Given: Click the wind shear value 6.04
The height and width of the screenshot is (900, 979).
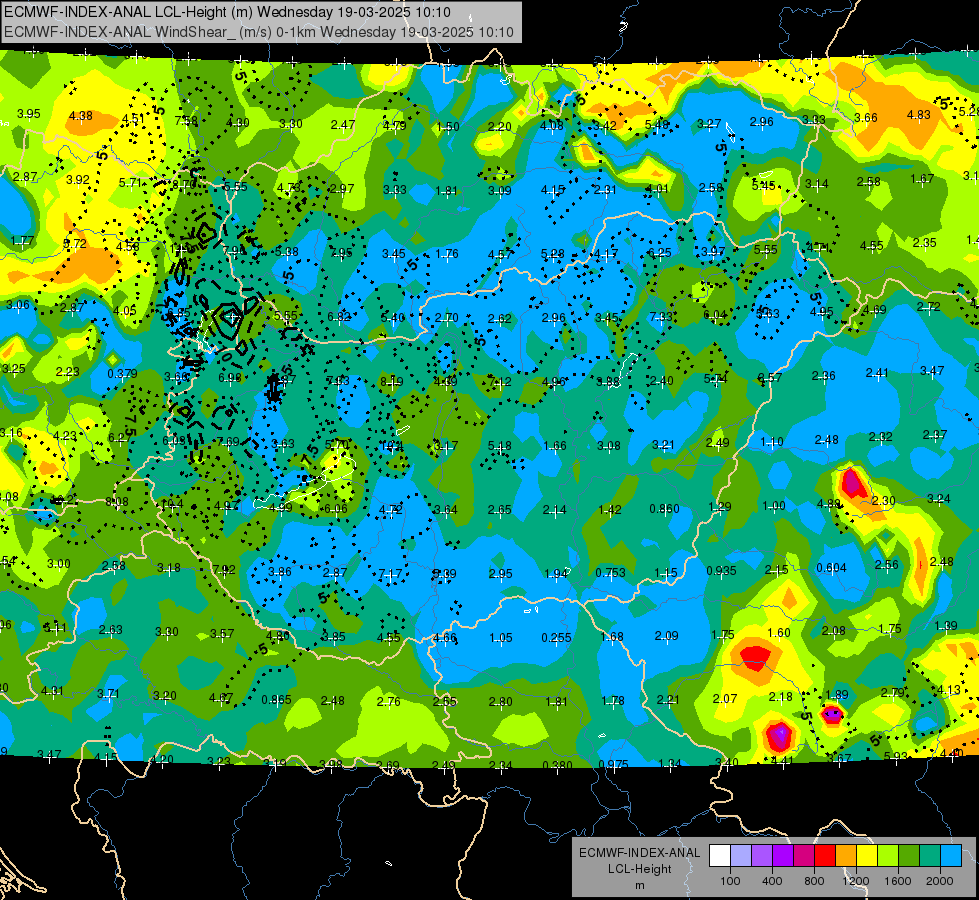Looking at the screenshot, I should [715, 315].
